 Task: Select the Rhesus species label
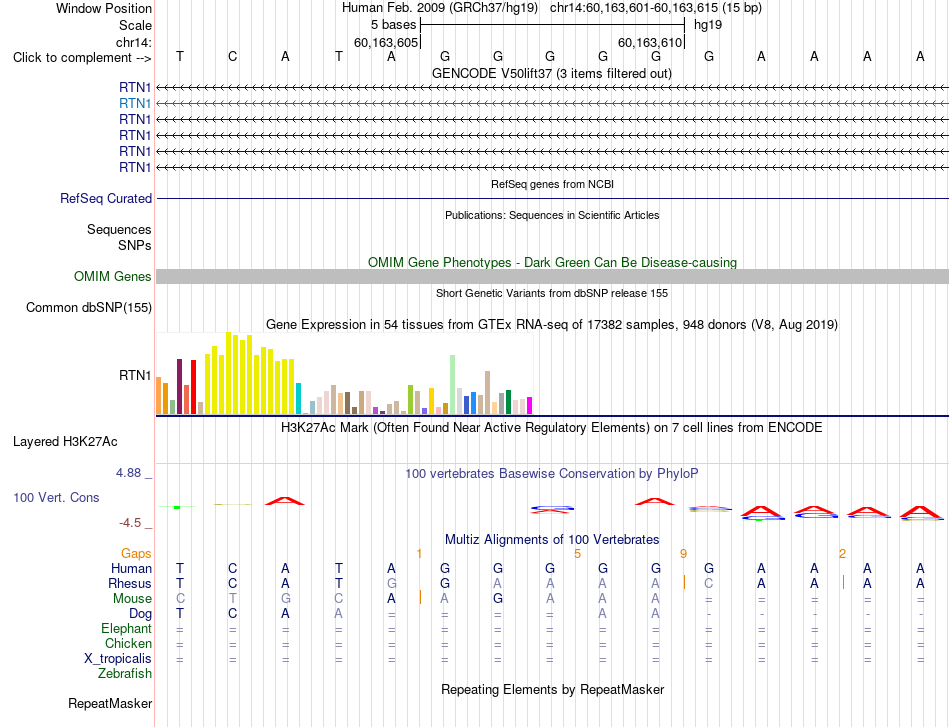click(130, 583)
